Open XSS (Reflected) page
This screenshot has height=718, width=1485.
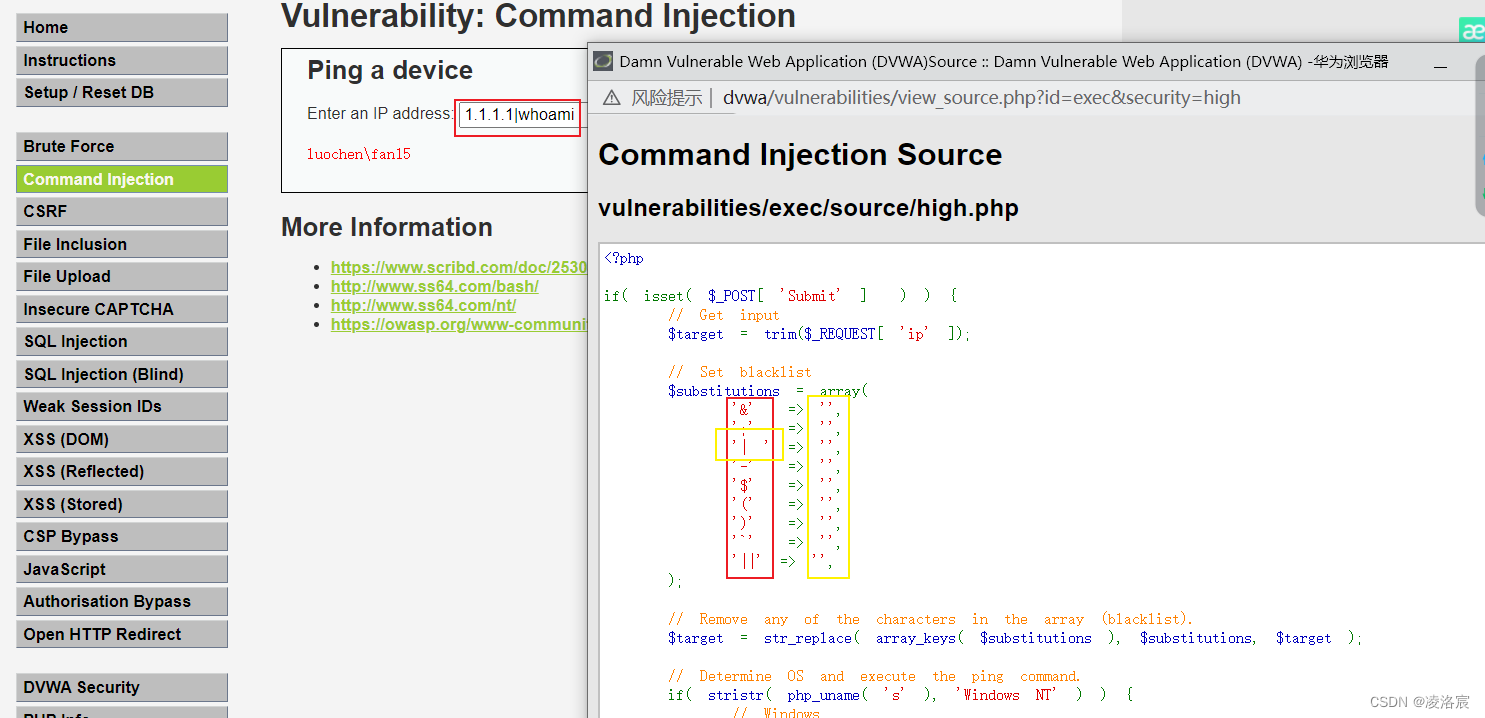click(121, 471)
